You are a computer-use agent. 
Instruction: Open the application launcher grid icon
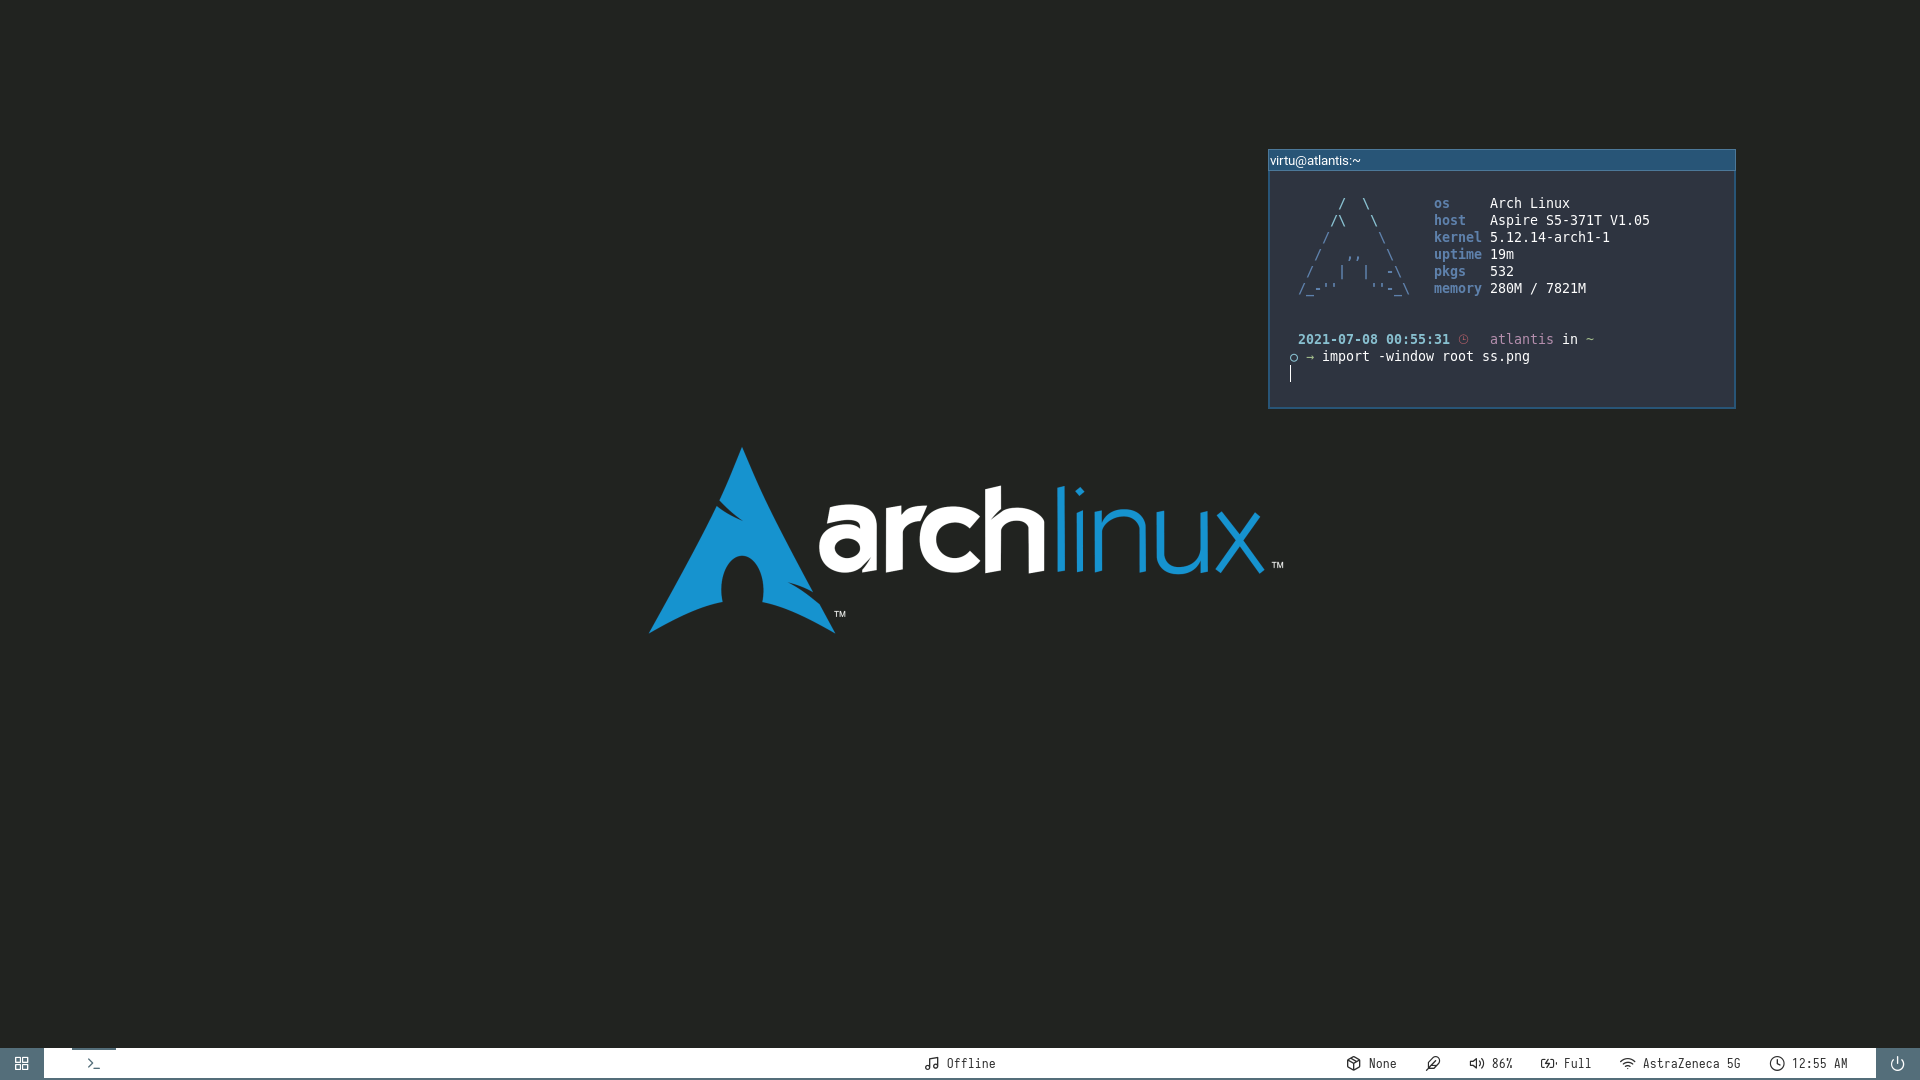click(x=20, y=1063)
